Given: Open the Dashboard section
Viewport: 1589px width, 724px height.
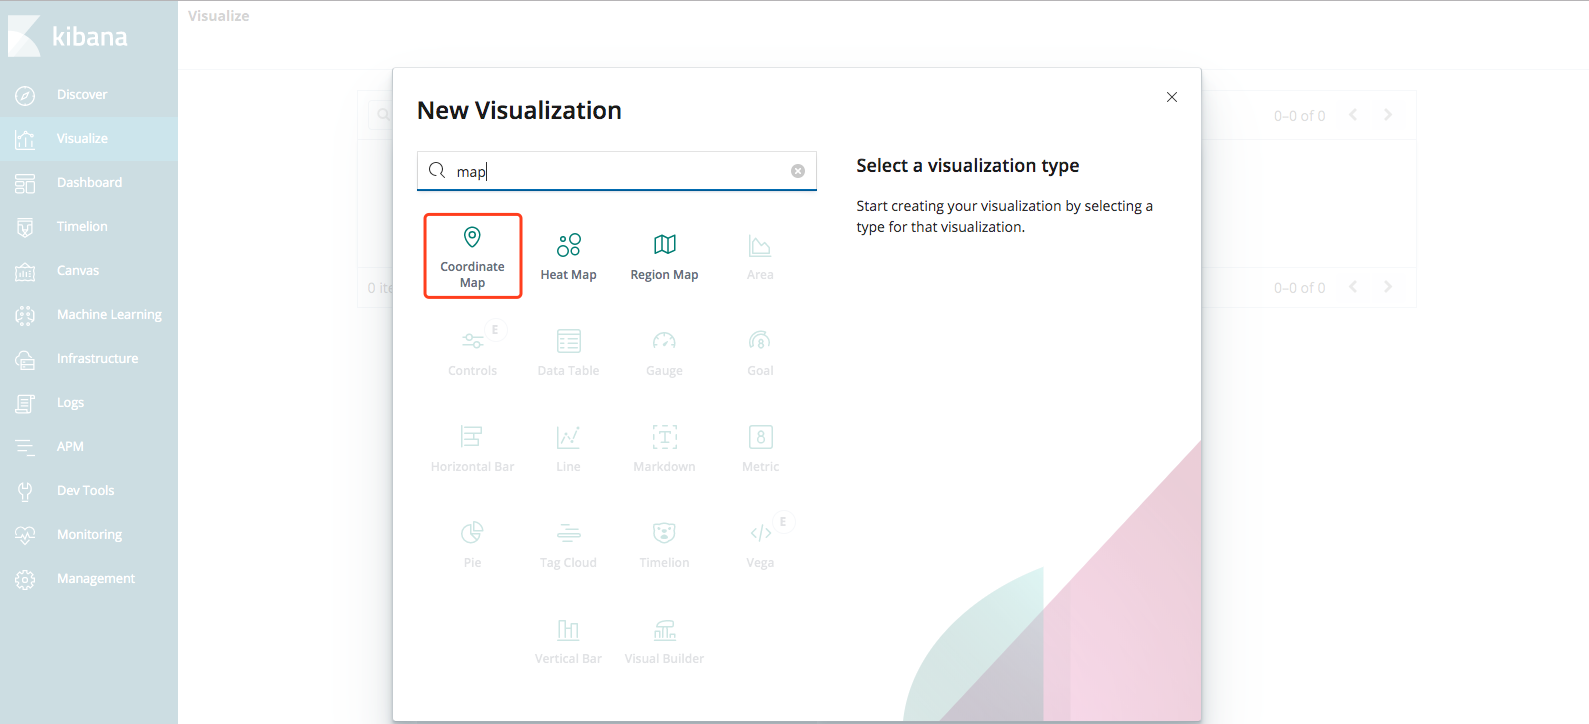Looking at the screenshot, I should click(x=89, y=183).
